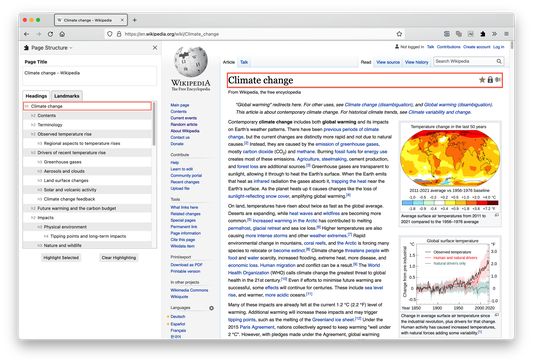Enlarge the temperature map image via caption icon

497,215
